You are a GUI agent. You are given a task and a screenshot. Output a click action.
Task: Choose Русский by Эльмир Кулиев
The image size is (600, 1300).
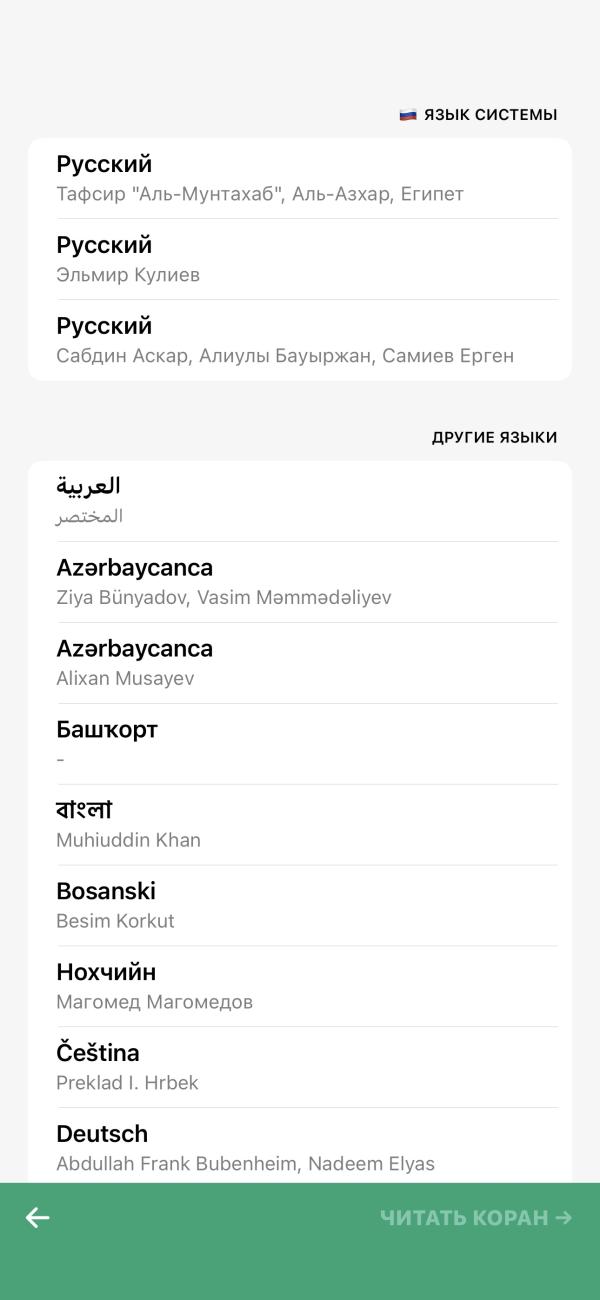(300, 259)
